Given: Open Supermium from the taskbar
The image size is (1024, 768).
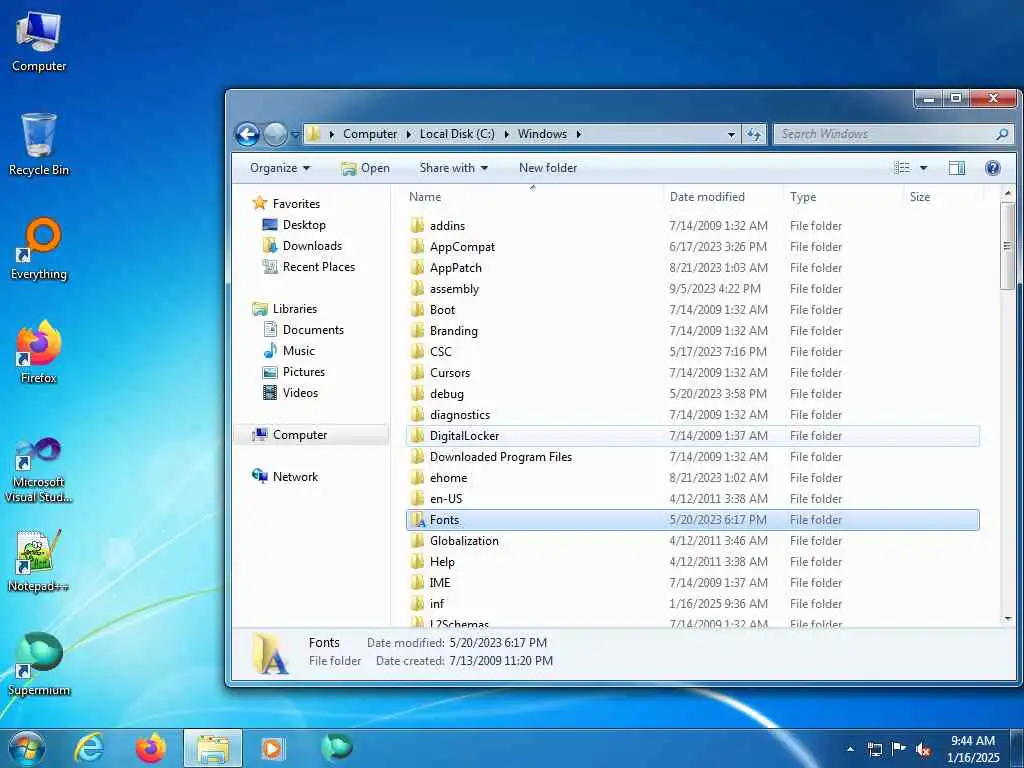Looking at the screenshot, I should click(x=337, y=747).
